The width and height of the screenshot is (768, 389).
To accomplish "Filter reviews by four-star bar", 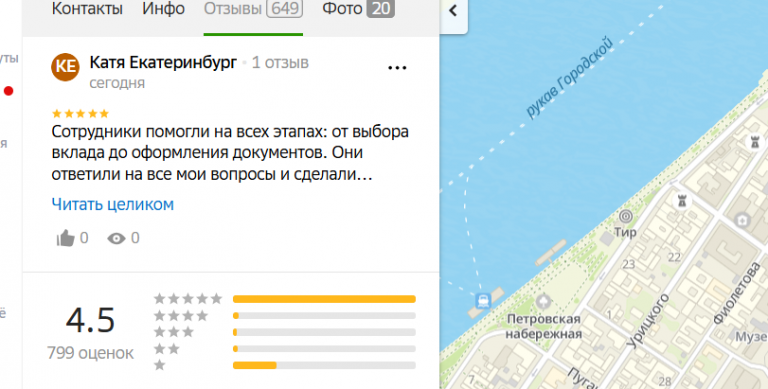I will click(324, 316).
